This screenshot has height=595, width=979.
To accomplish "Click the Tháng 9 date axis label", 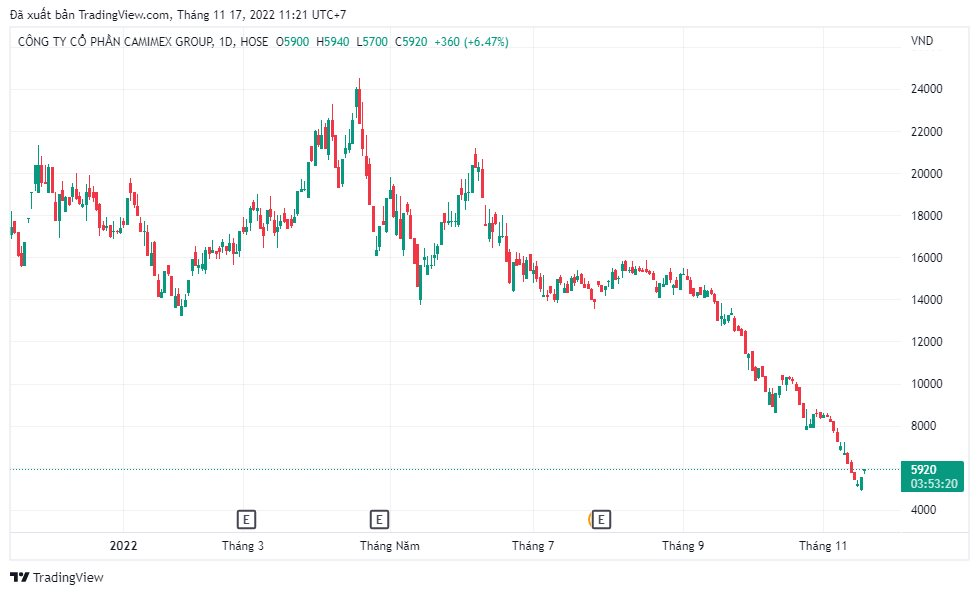I will [683, 546].
